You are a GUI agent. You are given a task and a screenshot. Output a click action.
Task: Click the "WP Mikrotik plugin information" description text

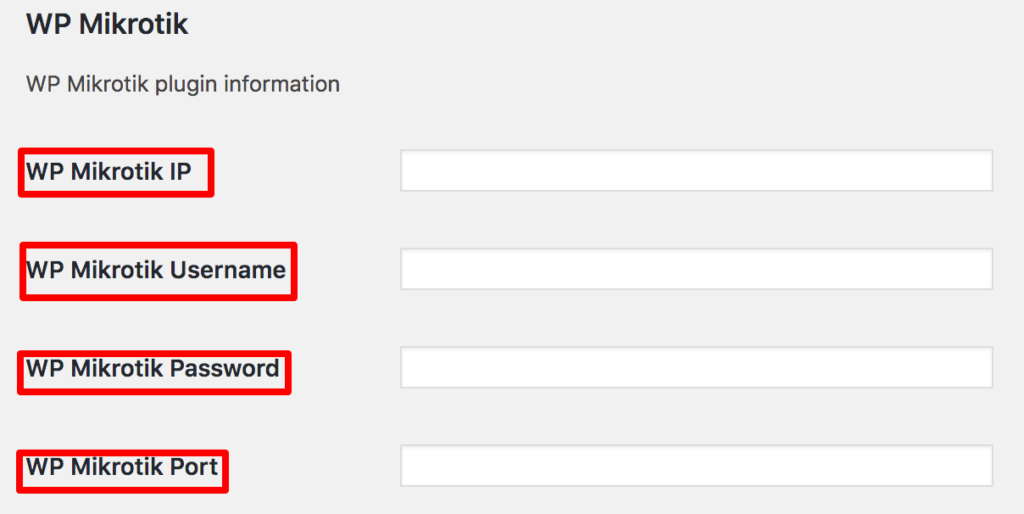point(183,84)
